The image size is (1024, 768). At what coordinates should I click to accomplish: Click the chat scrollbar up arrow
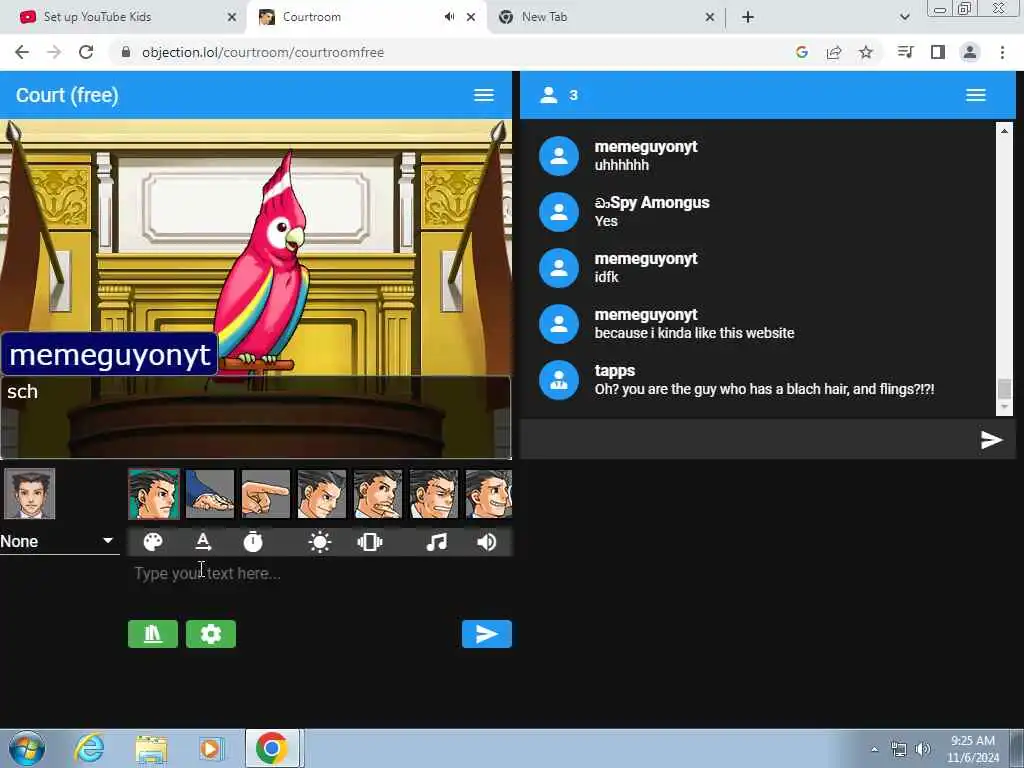(1004, 131)
